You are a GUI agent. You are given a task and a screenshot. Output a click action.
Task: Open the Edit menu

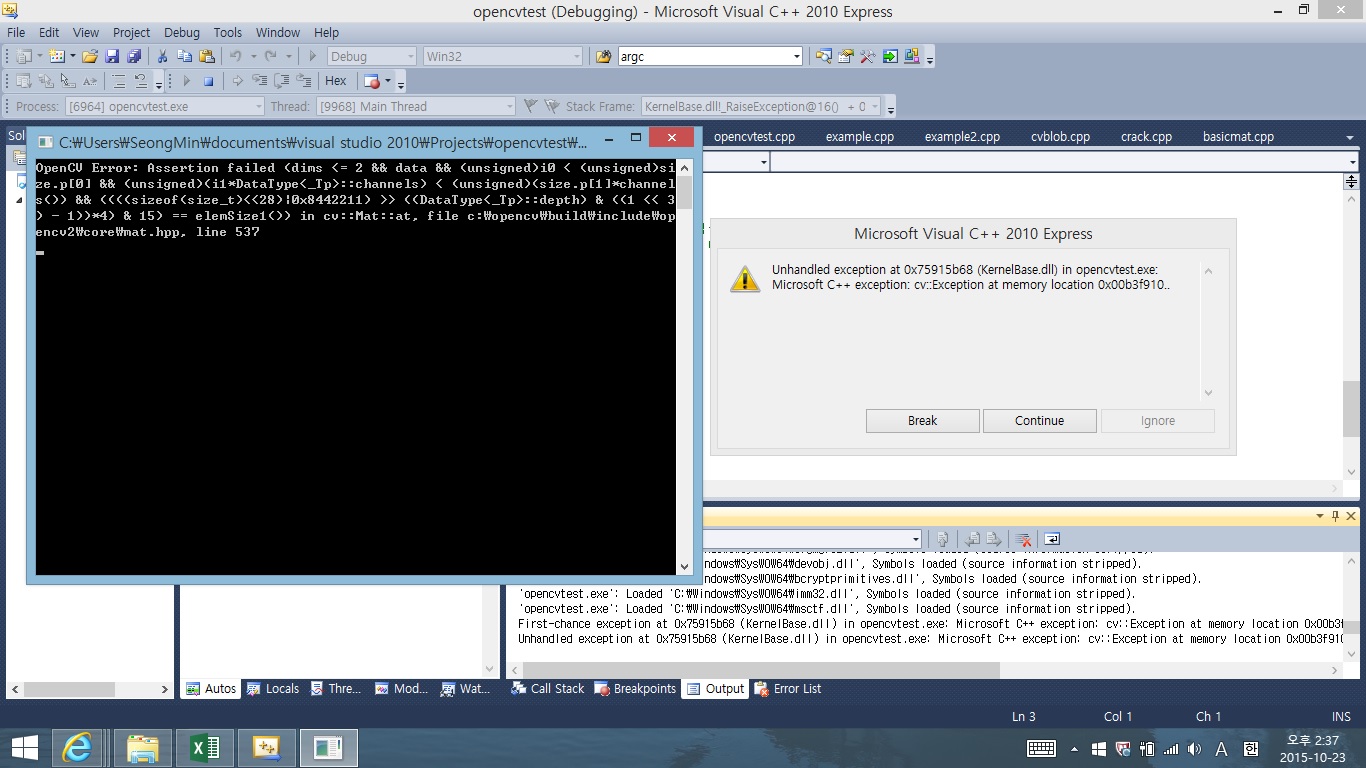(49, 32)
